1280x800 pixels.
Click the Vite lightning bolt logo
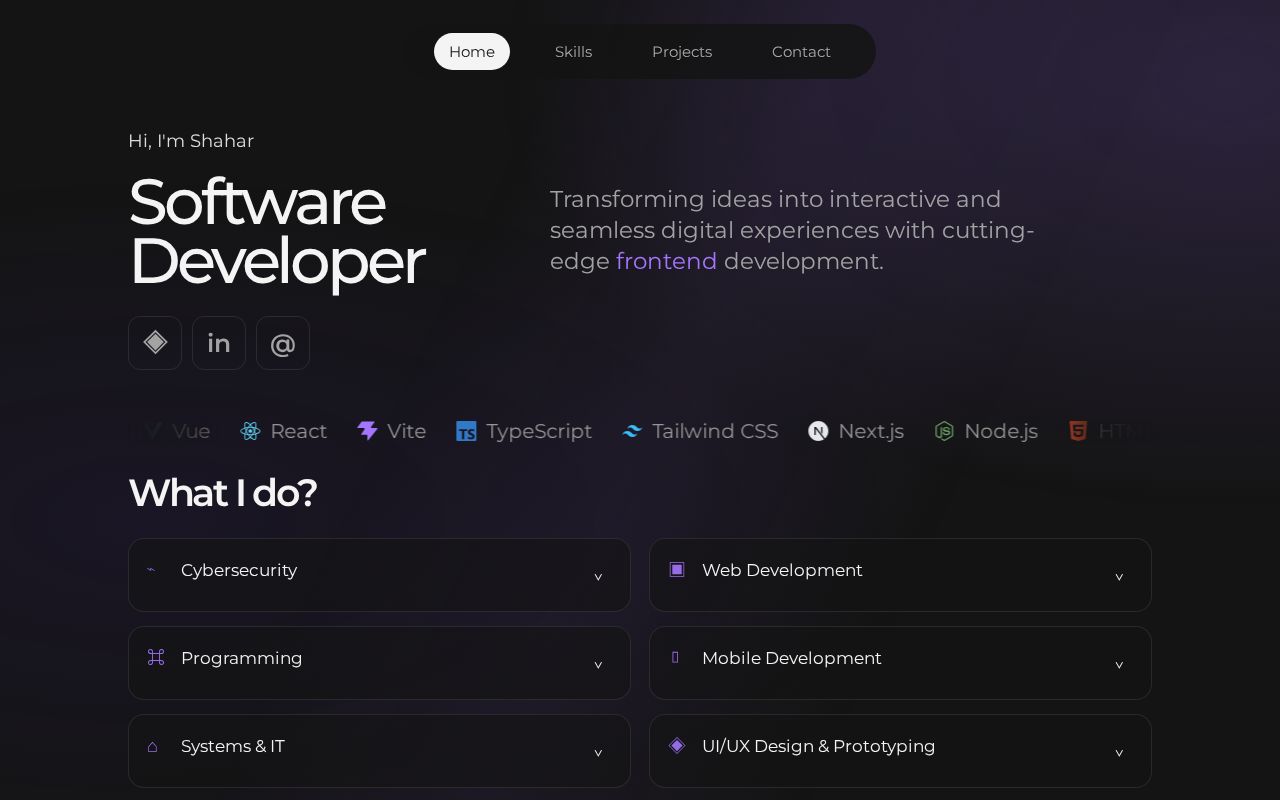tap(367, 431)
